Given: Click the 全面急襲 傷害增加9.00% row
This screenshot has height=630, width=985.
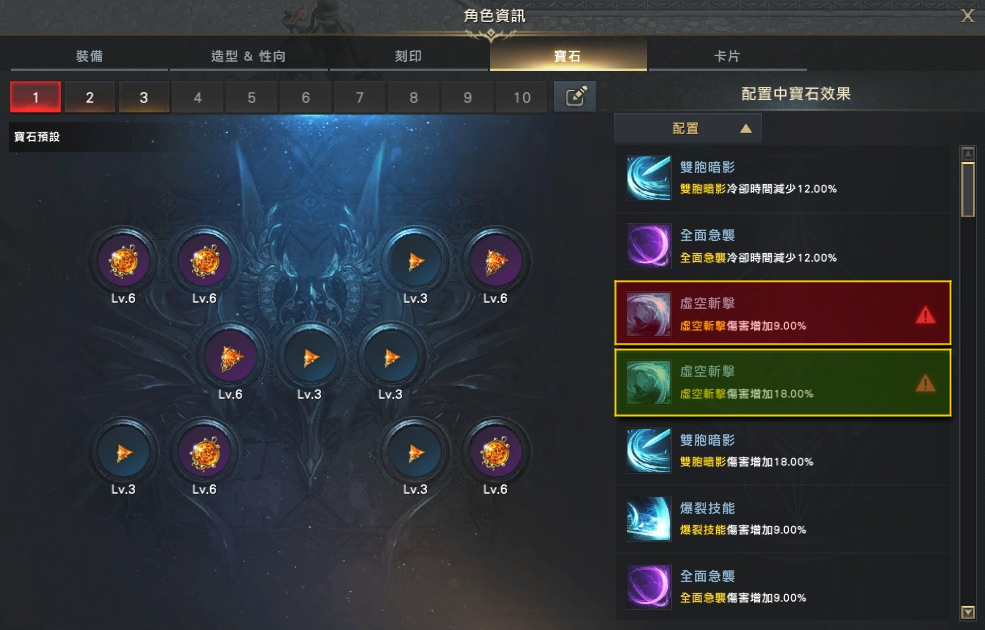Looking at the screenshot, I should [x=783, y=587].
